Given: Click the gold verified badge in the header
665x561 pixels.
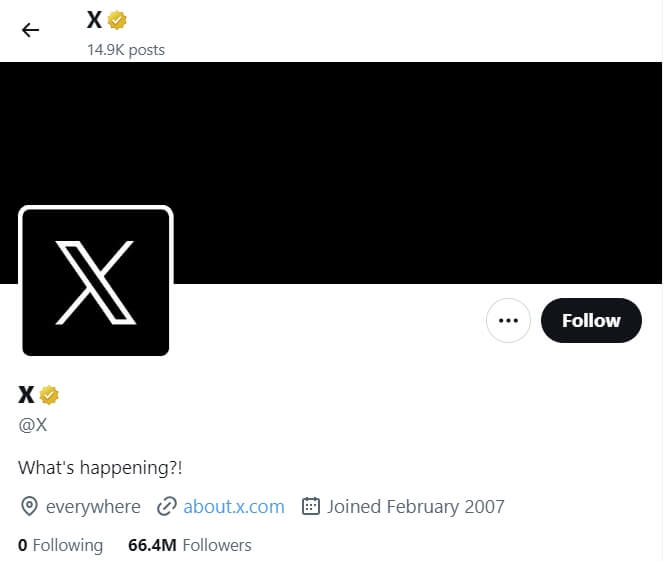Looking at the screenshot, I should 118,20.
